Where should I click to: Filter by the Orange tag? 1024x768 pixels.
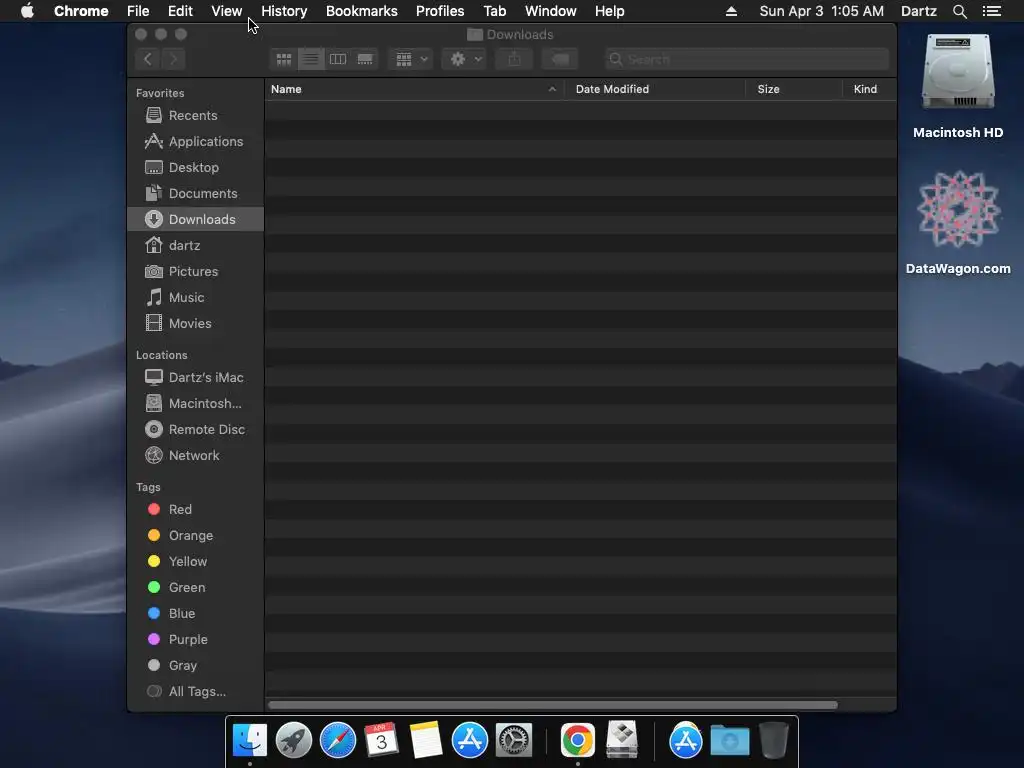tap(195, 536)
